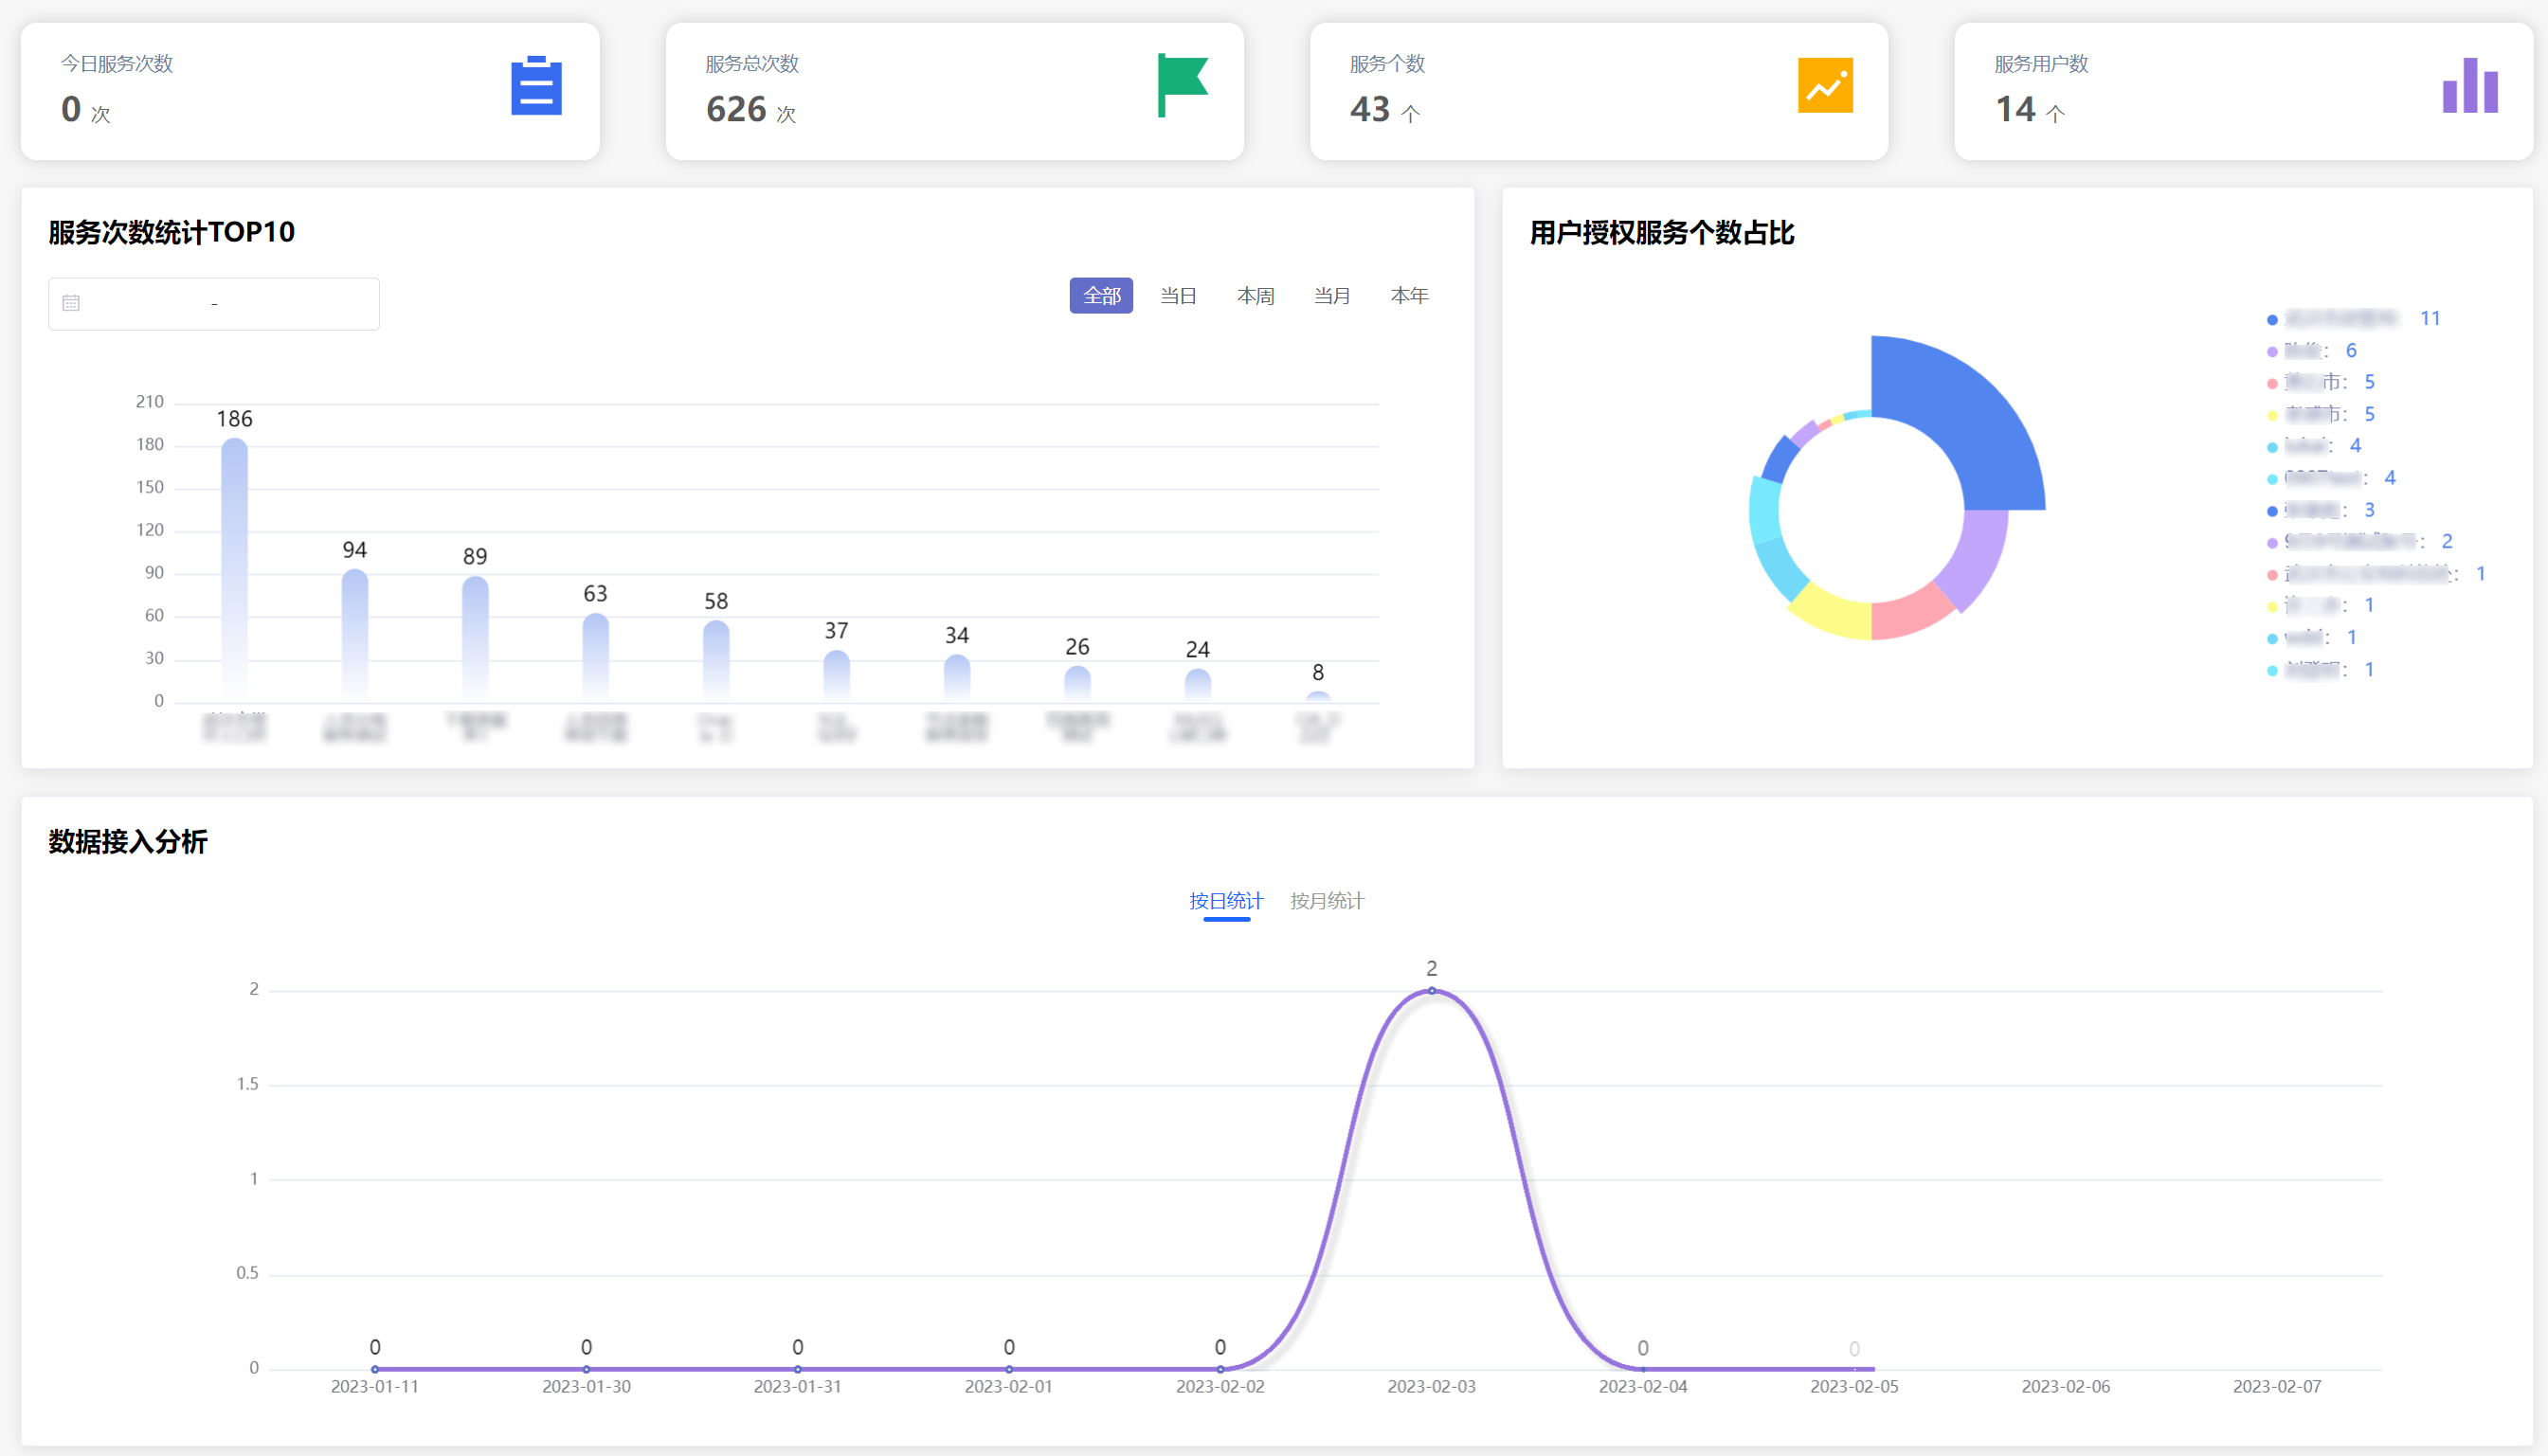Image resolution: width=2548 pixels, height=1456 pixels.
Task: Click the purple bar chart icon on 服务用户数 card
Action: tap(2470, 85)
